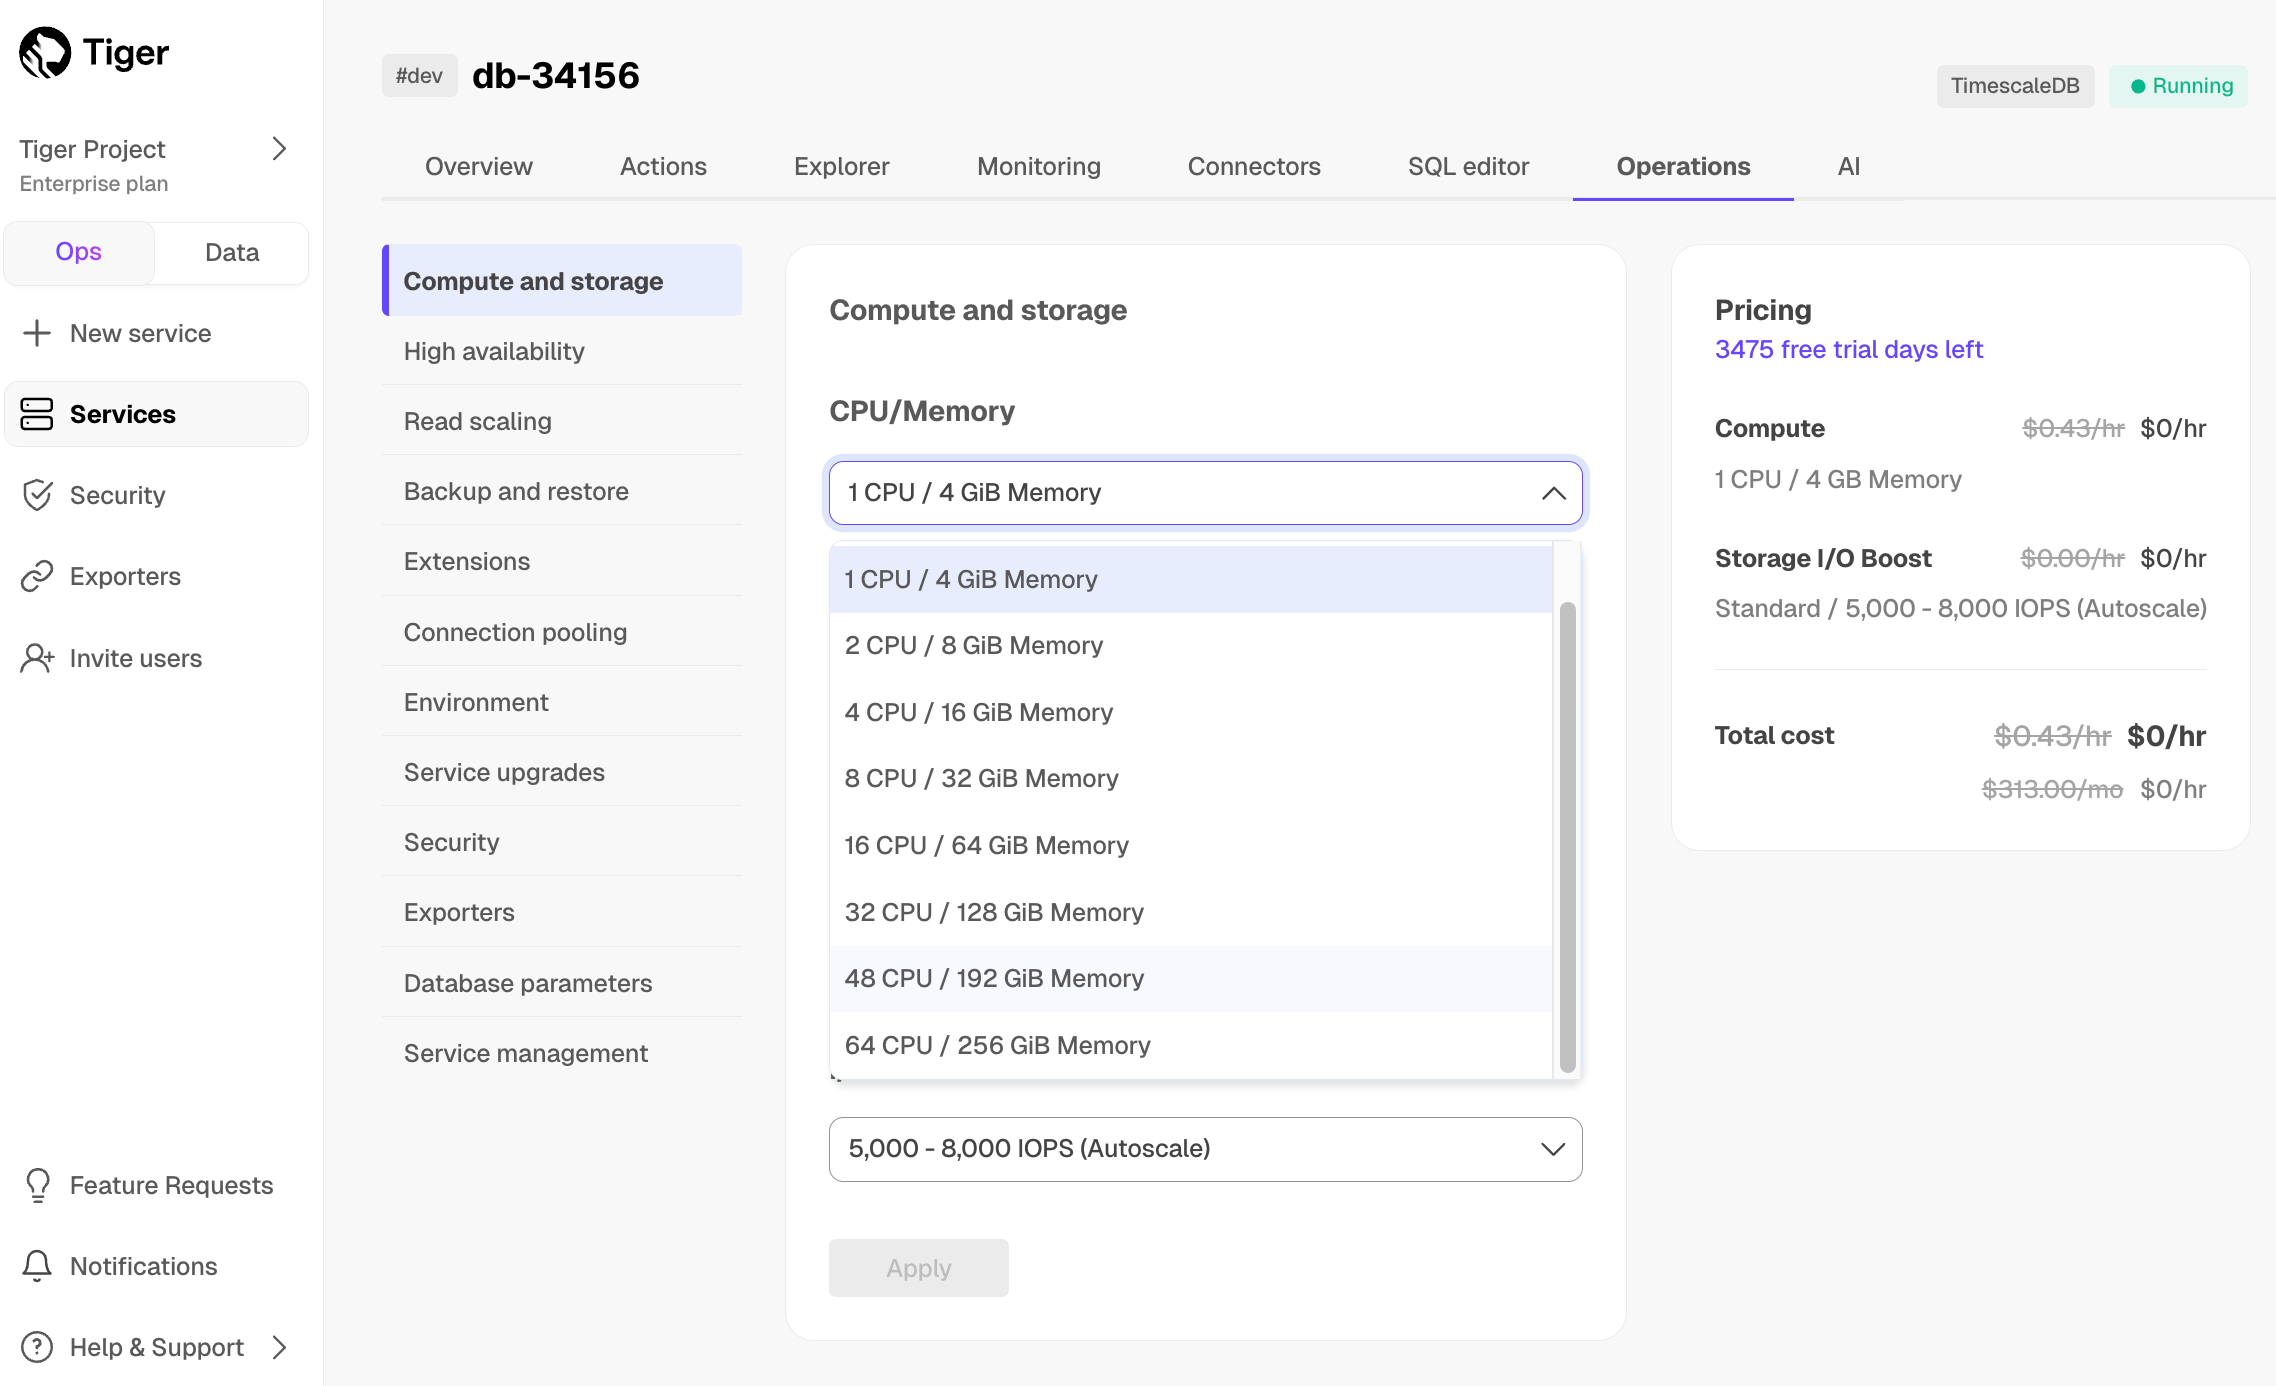The width and height of the screenshot is (2276, 1386).
Task: Expand the IOPS Autoscale dropdown
Action: coord(1552,1149)
